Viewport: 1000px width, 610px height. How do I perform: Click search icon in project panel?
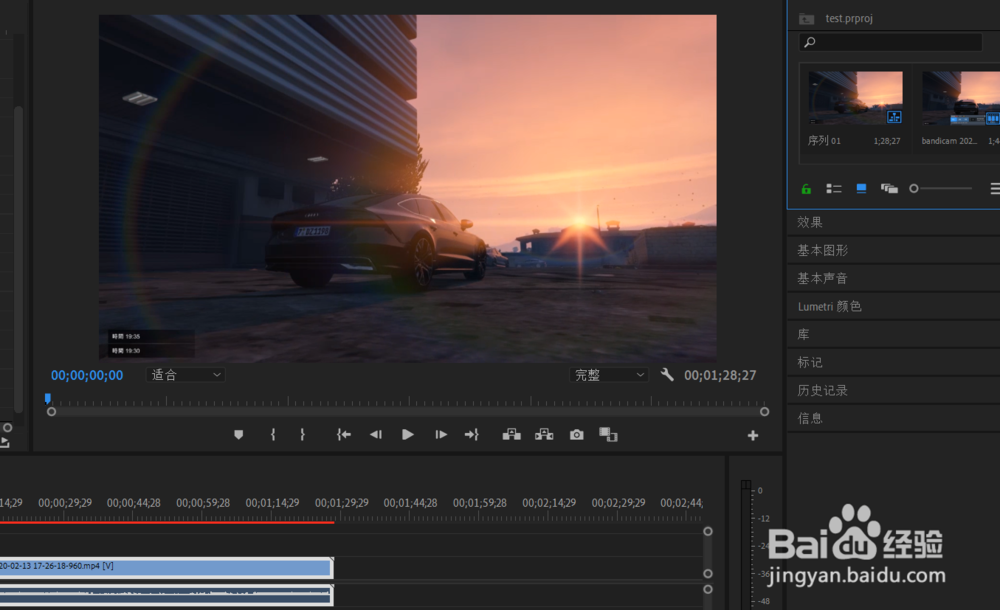click(810, 42)
